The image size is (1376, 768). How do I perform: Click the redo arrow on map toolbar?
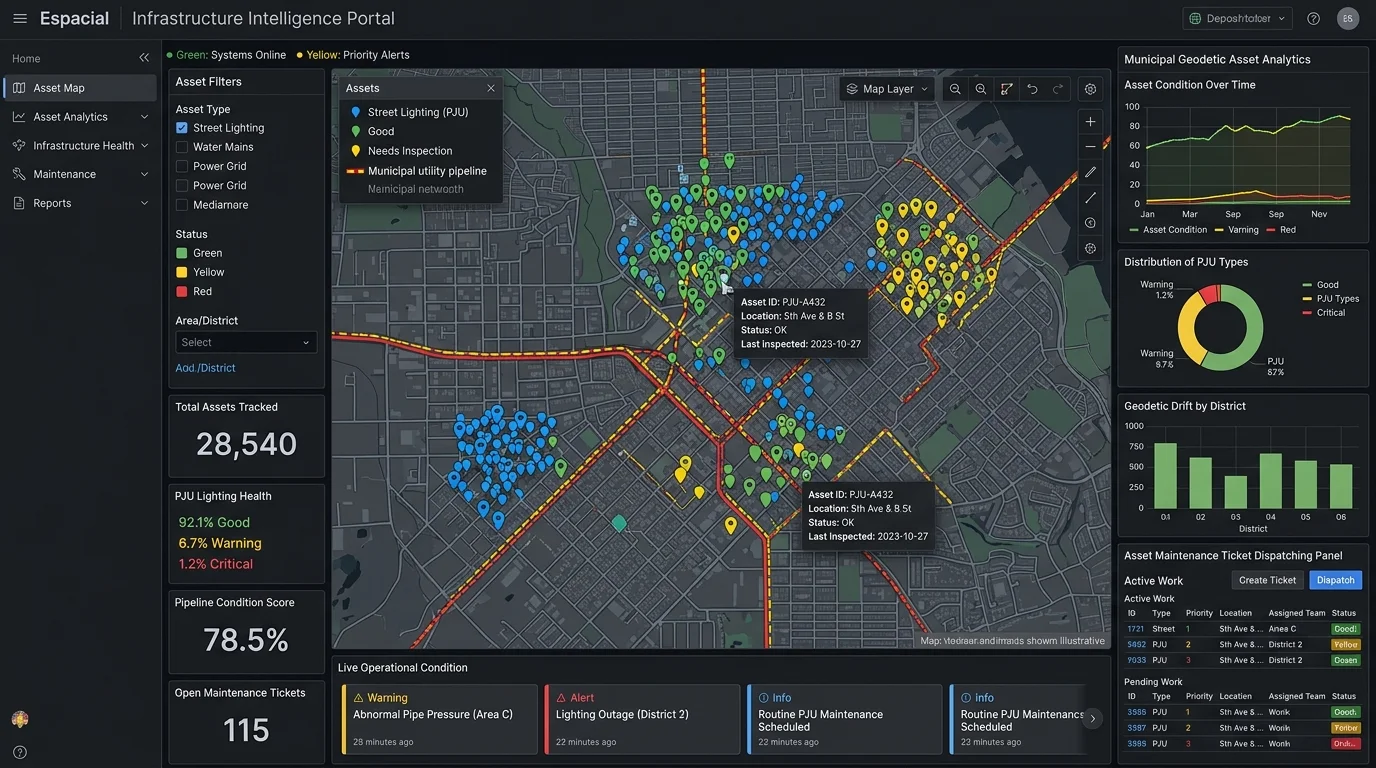1058,89
